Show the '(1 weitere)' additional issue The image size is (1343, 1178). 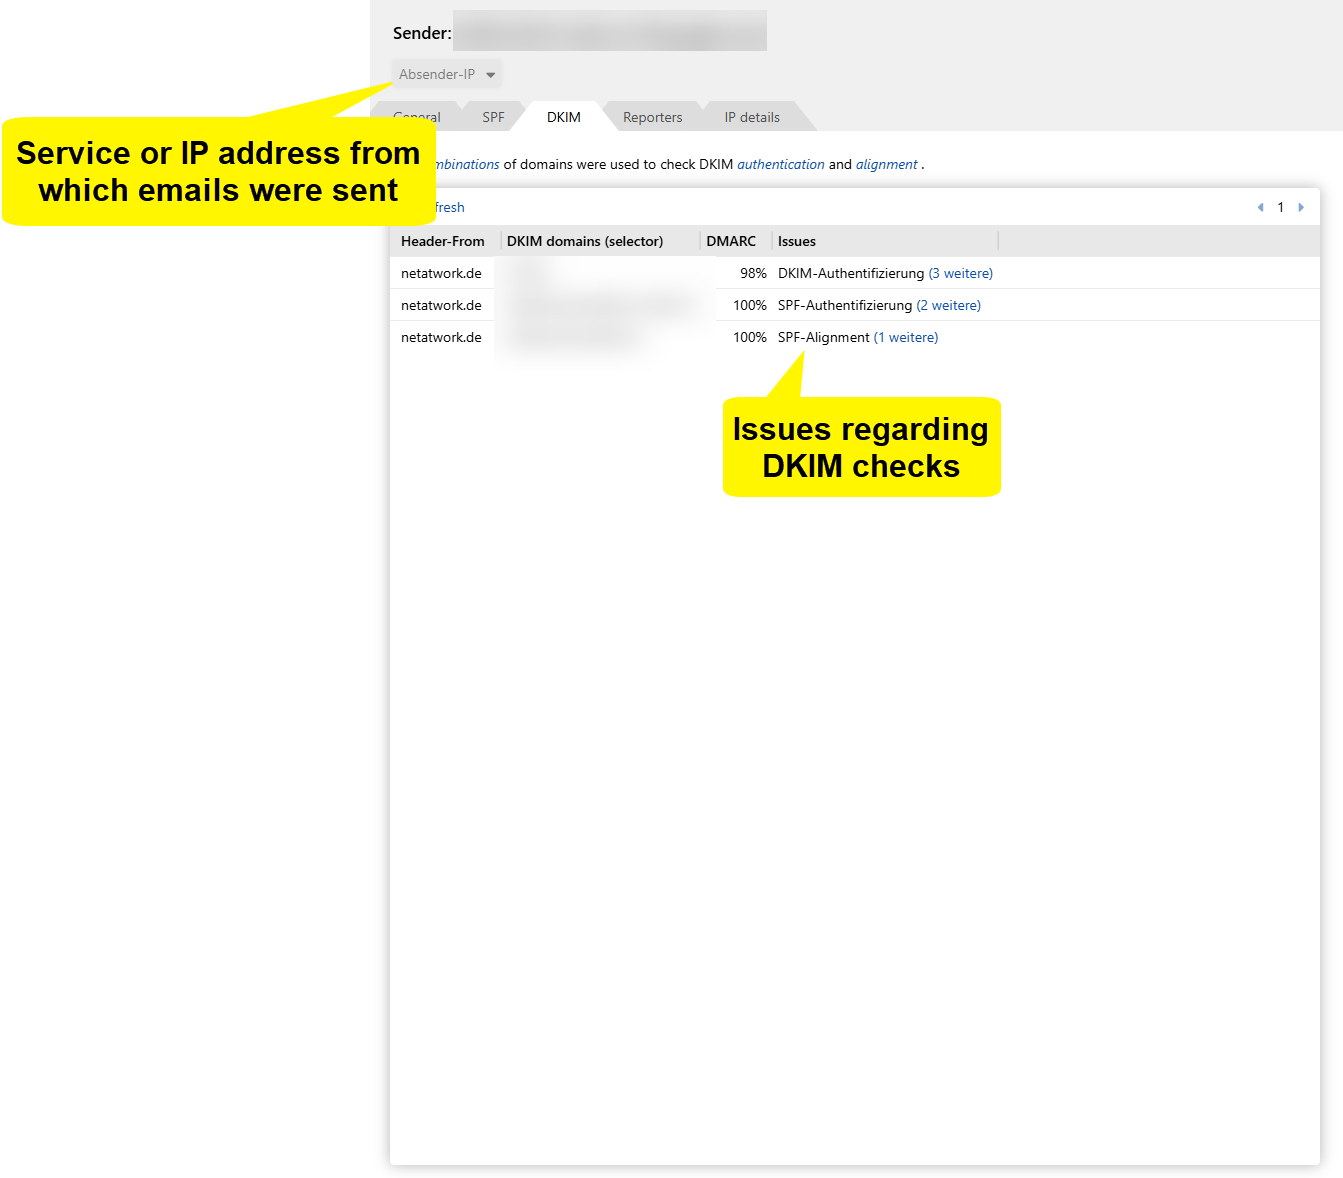coord(906,337)
